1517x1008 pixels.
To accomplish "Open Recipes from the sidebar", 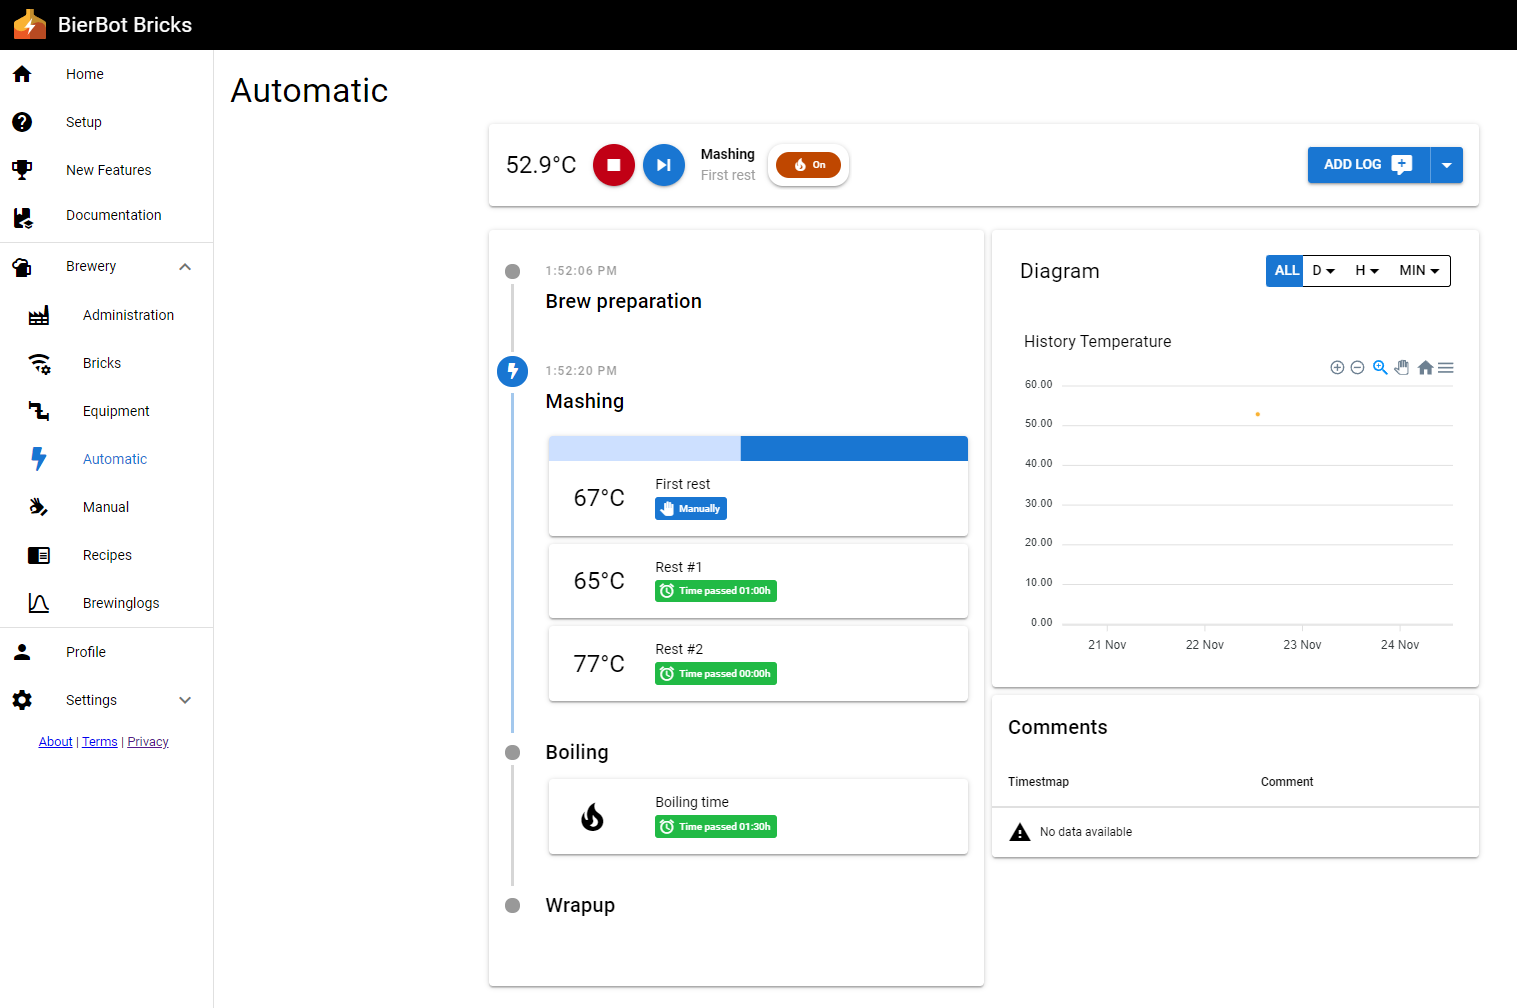I will coord(107,555).
